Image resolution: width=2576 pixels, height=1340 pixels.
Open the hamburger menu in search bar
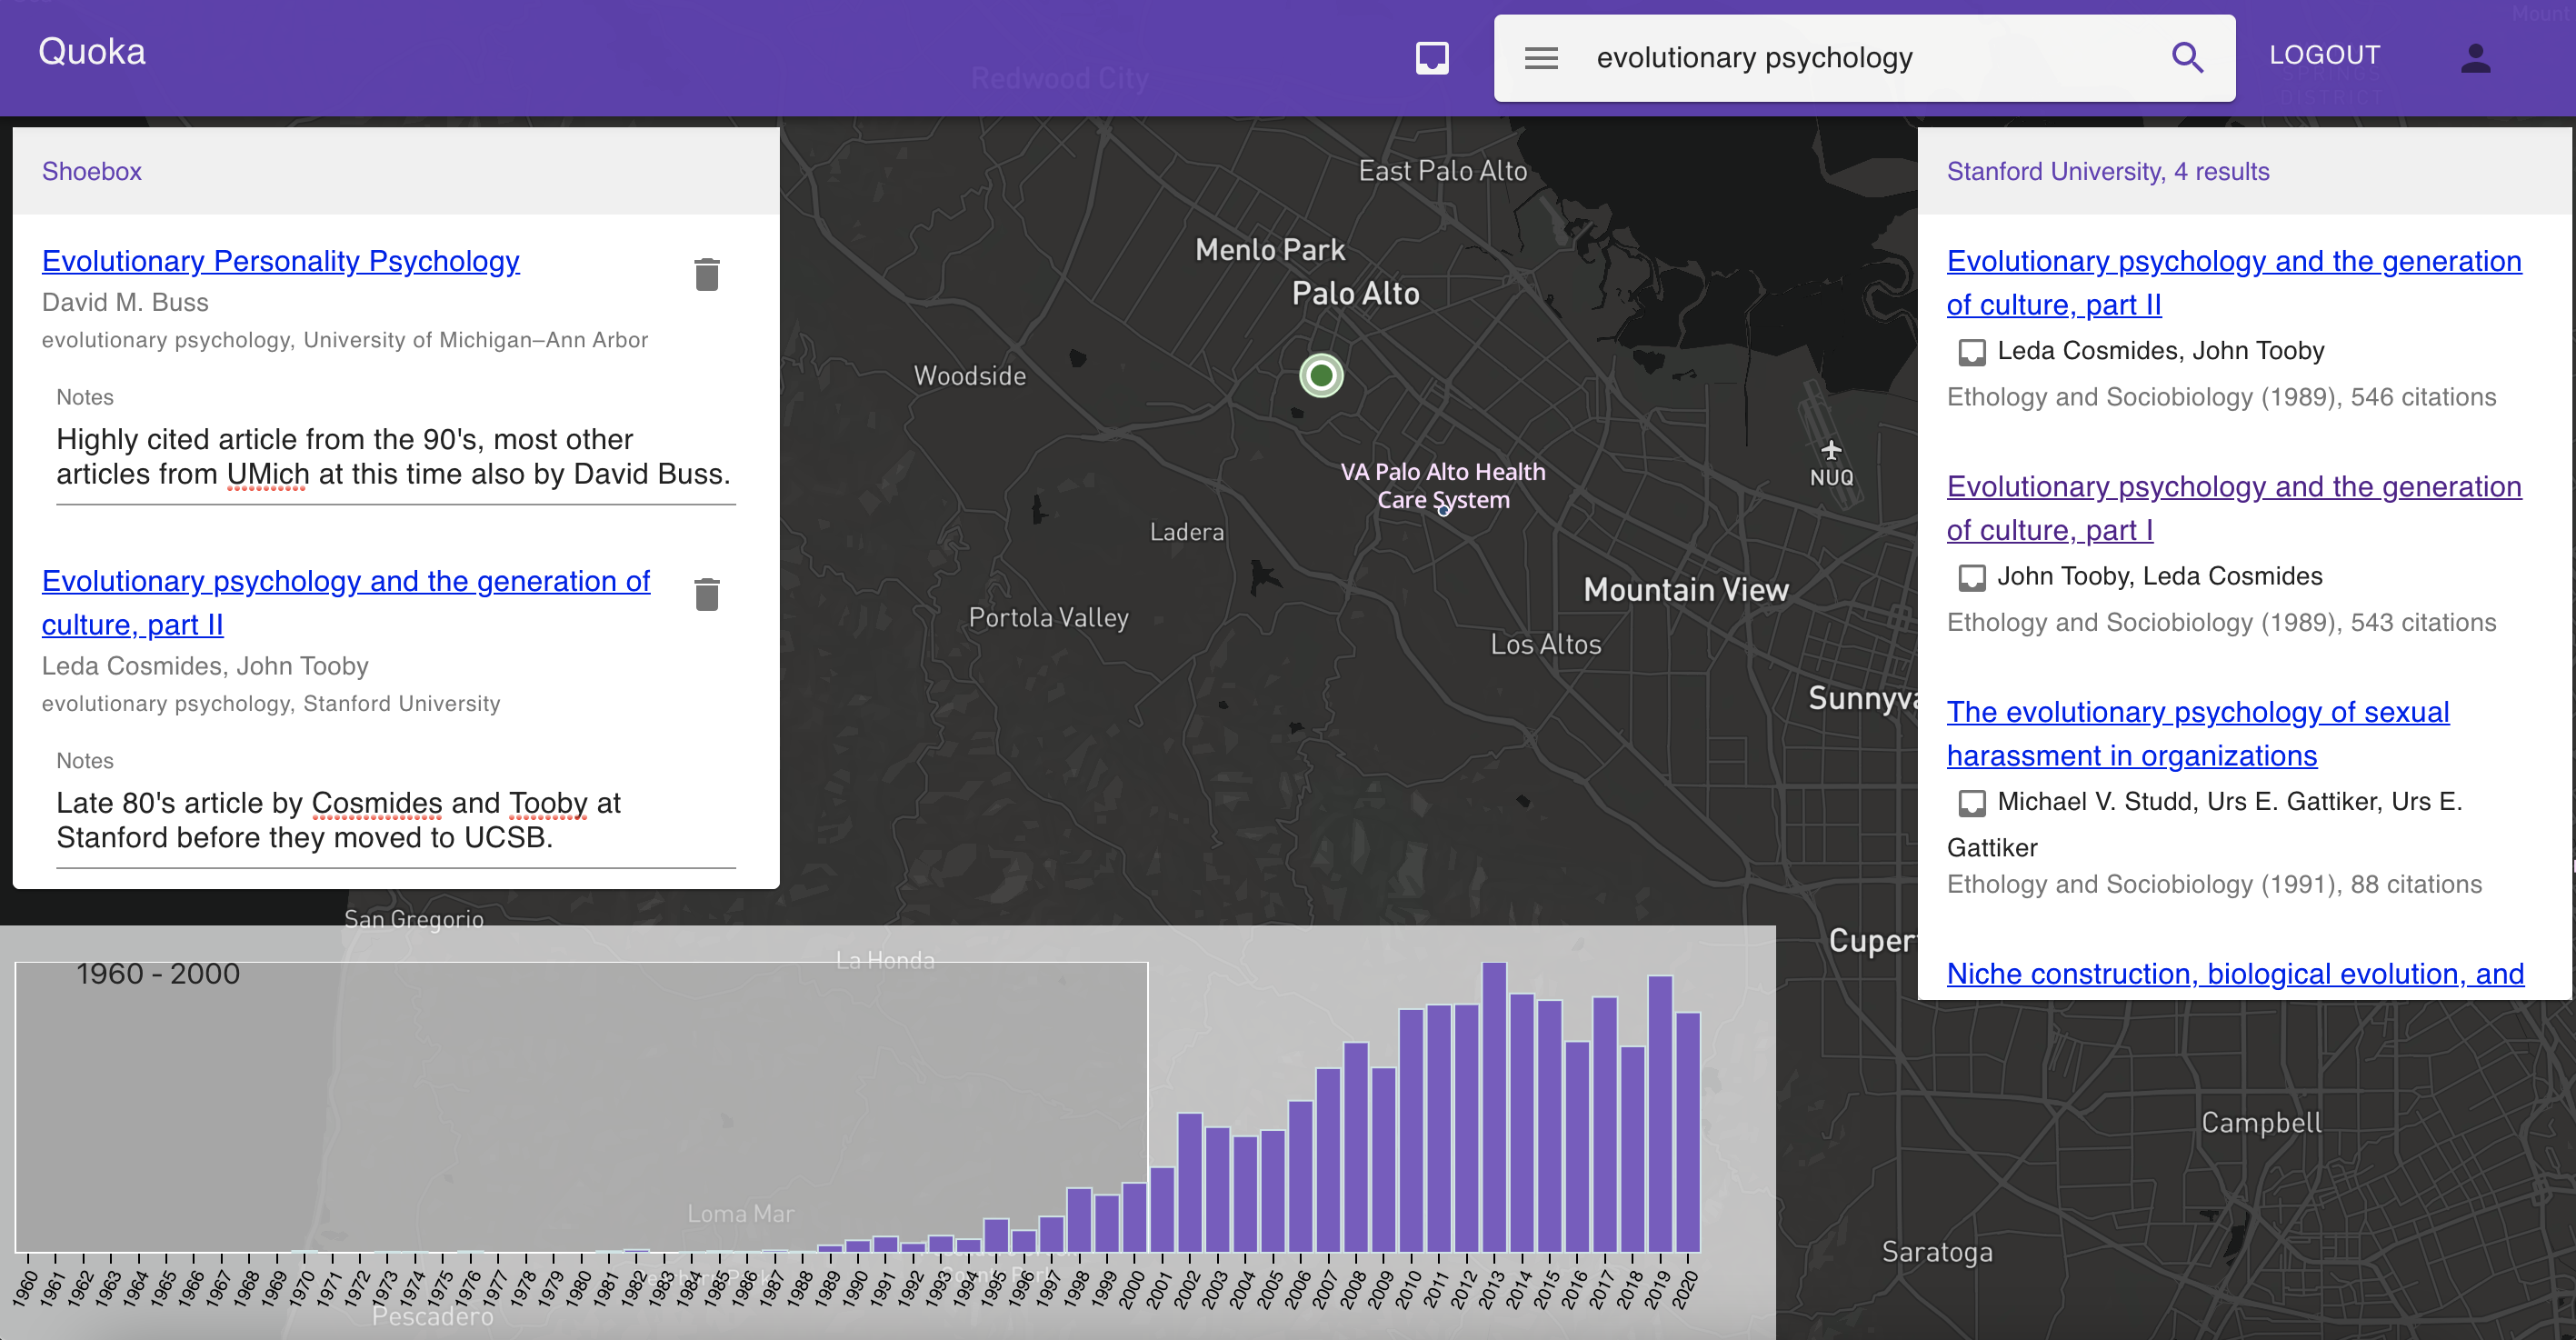click(1541, 58)
